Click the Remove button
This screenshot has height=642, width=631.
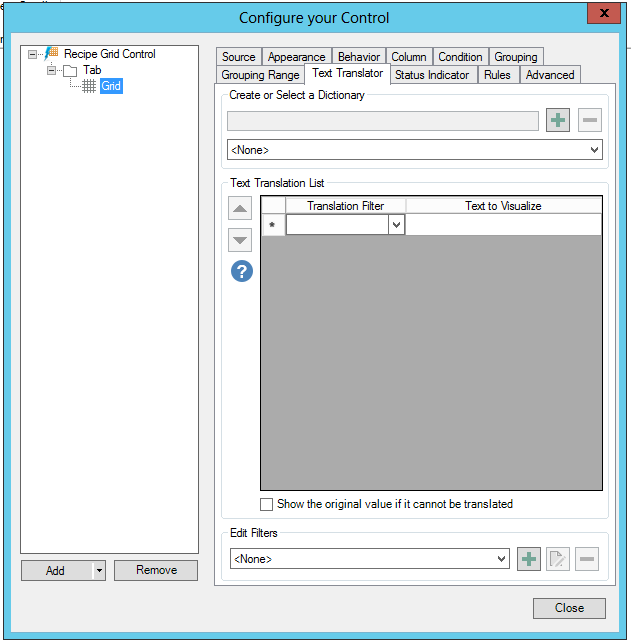click(x=156, y=570)
